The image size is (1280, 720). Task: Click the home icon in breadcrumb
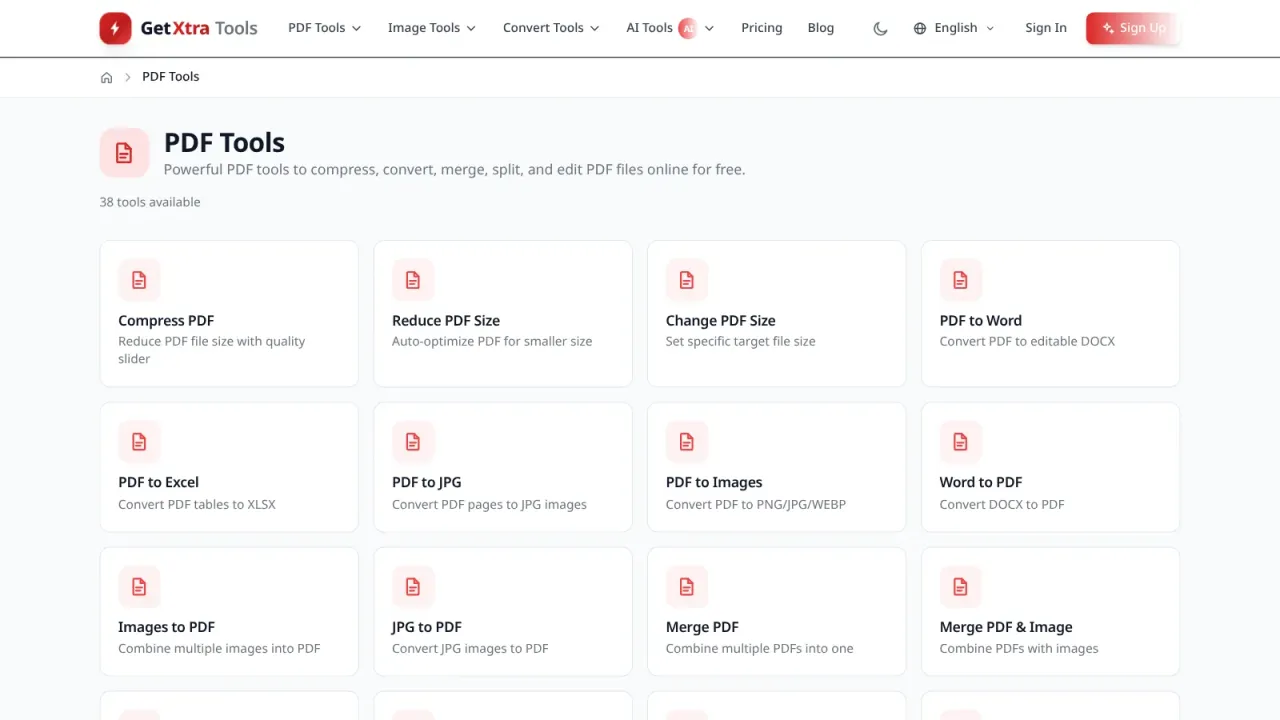tap(106, 77)
